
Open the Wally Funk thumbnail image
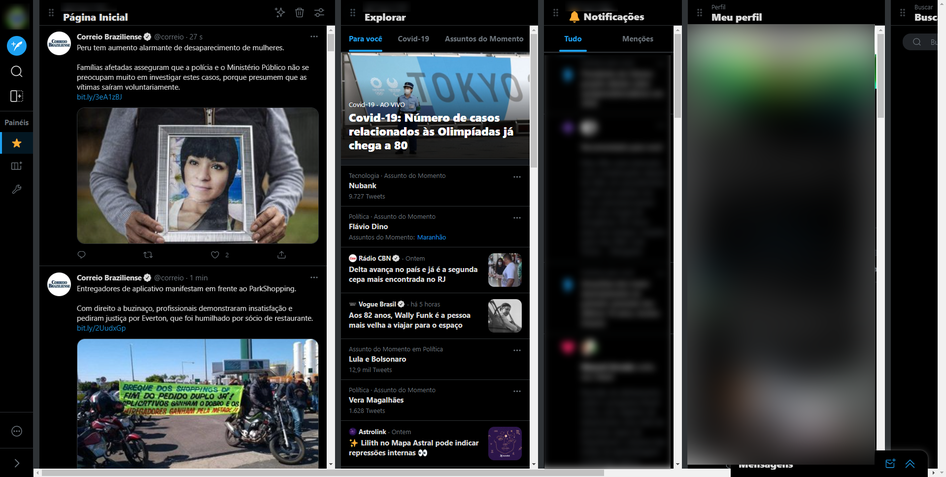[x=505, y=315]
